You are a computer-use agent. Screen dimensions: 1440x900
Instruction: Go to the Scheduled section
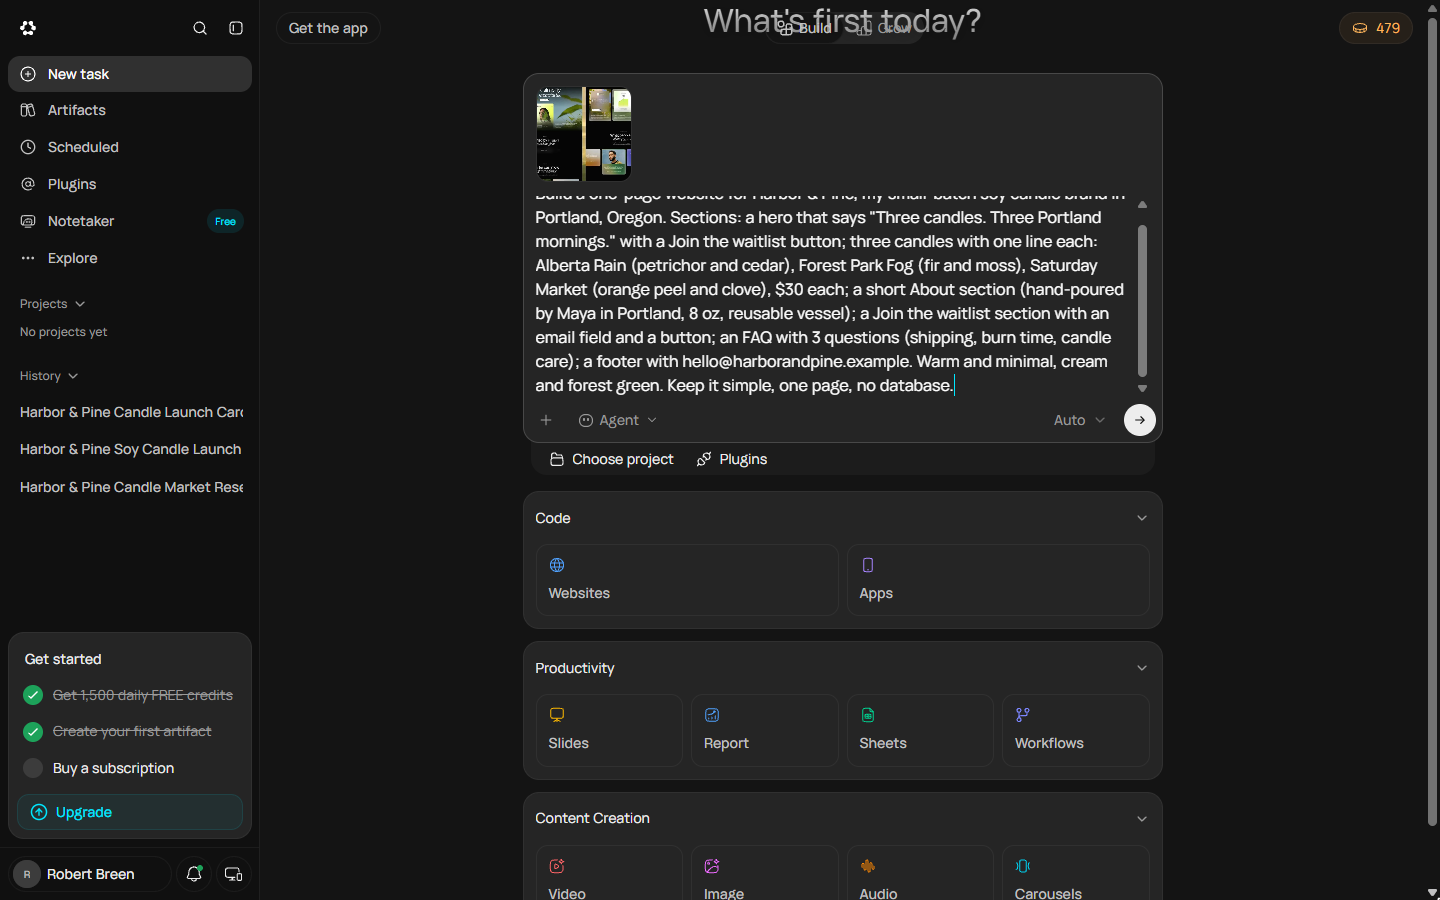pos(130,147)
